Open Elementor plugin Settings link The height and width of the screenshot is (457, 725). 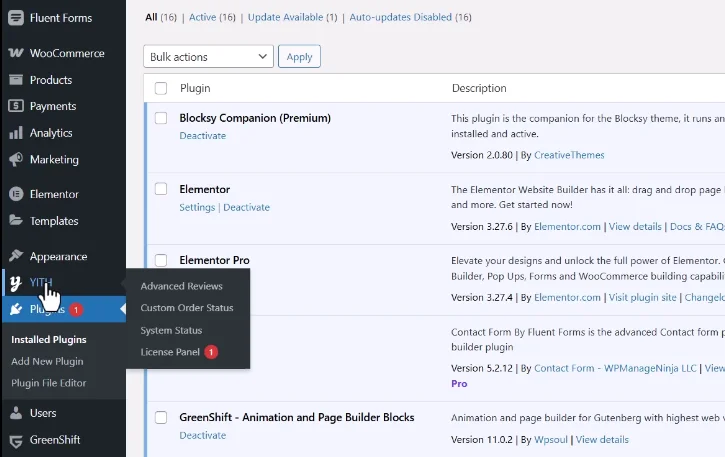(197, 207)
